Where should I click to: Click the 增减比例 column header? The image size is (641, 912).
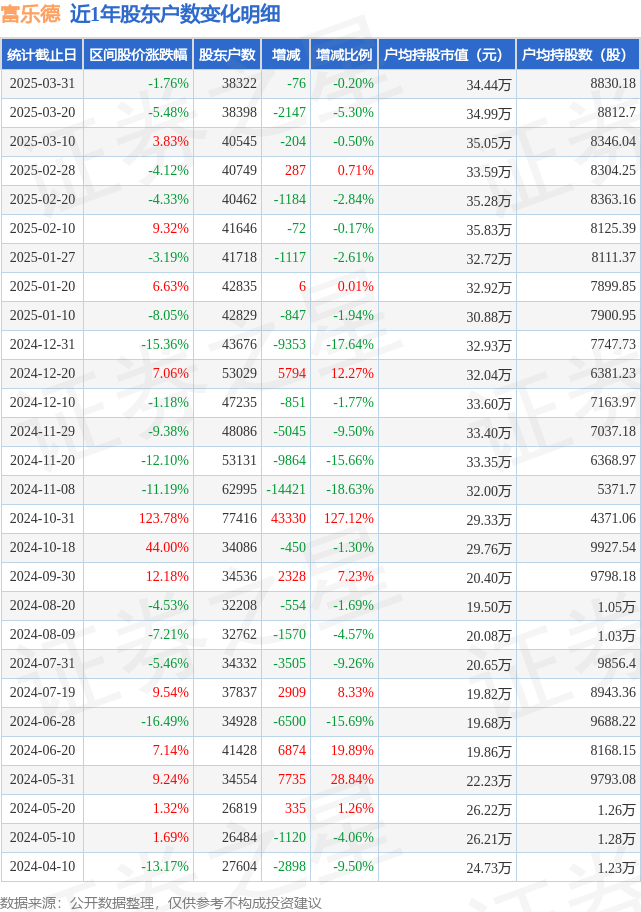click(x=344, y=55)
